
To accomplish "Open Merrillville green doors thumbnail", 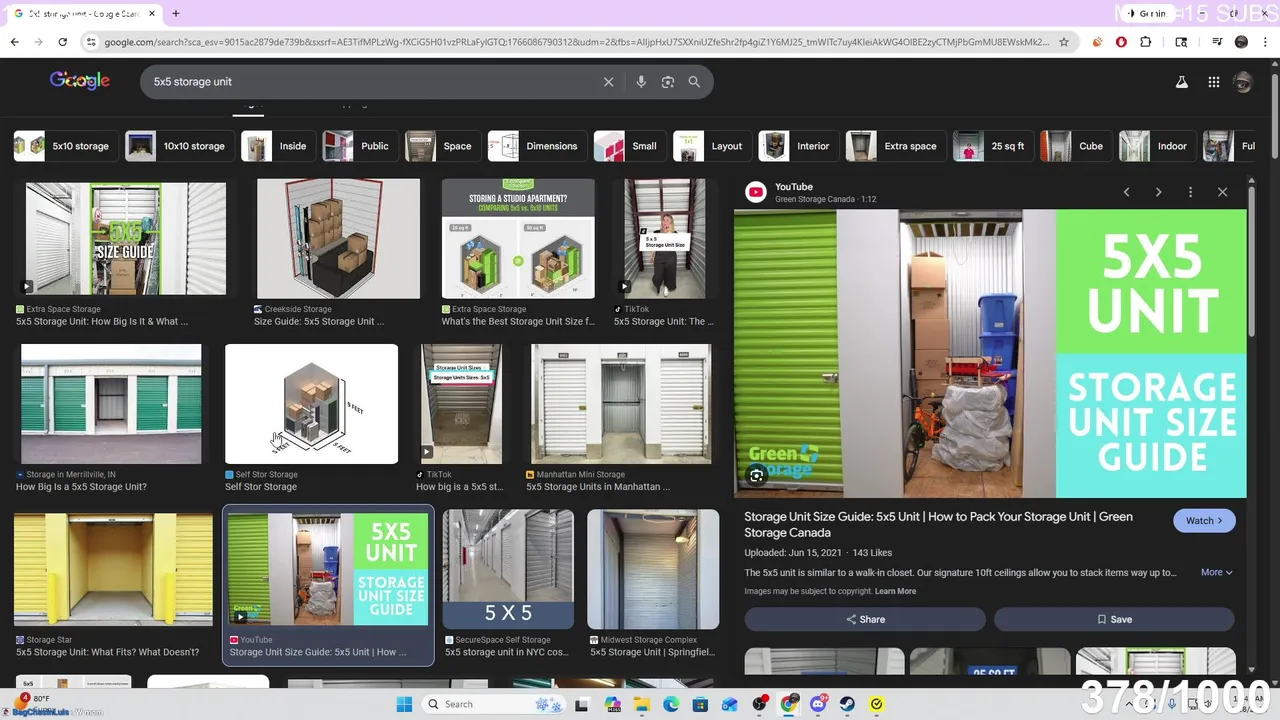I will (111, 404).
